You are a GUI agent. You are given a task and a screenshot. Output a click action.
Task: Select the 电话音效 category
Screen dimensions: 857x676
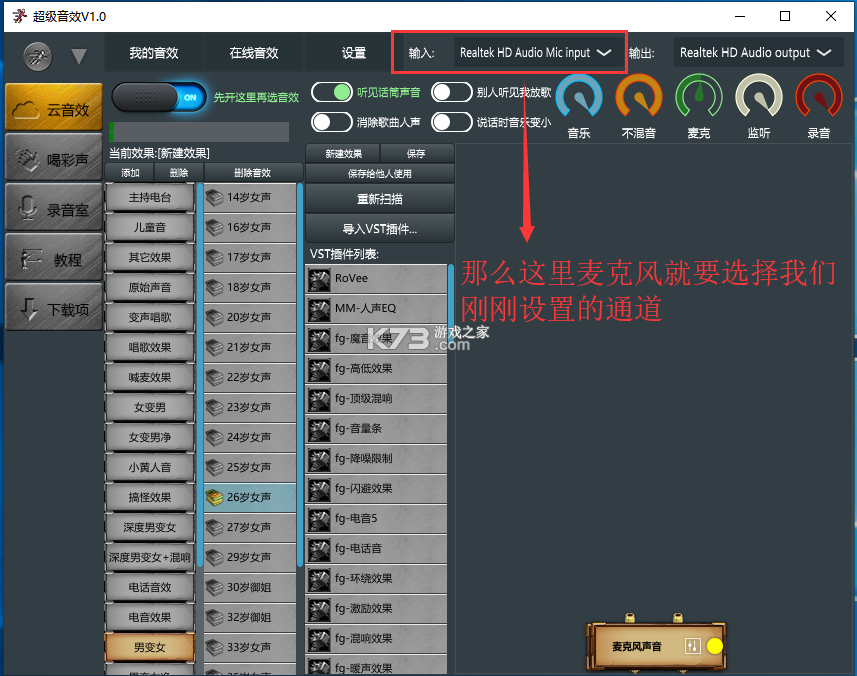[x=150, y=587]
